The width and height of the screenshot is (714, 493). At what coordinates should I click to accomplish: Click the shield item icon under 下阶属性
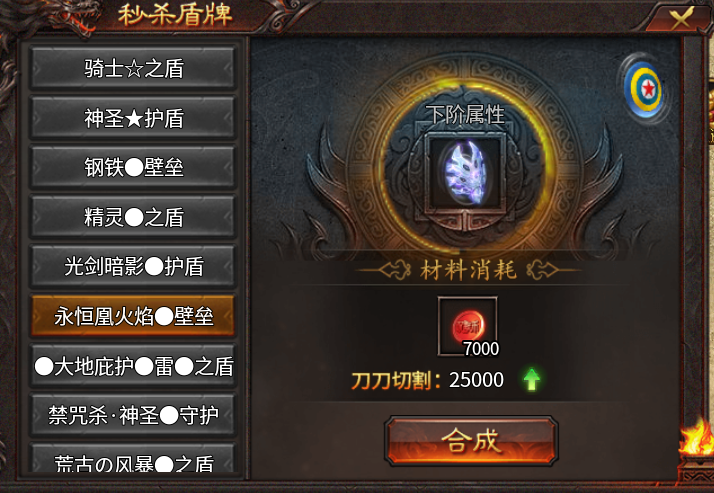coord(465,173)
